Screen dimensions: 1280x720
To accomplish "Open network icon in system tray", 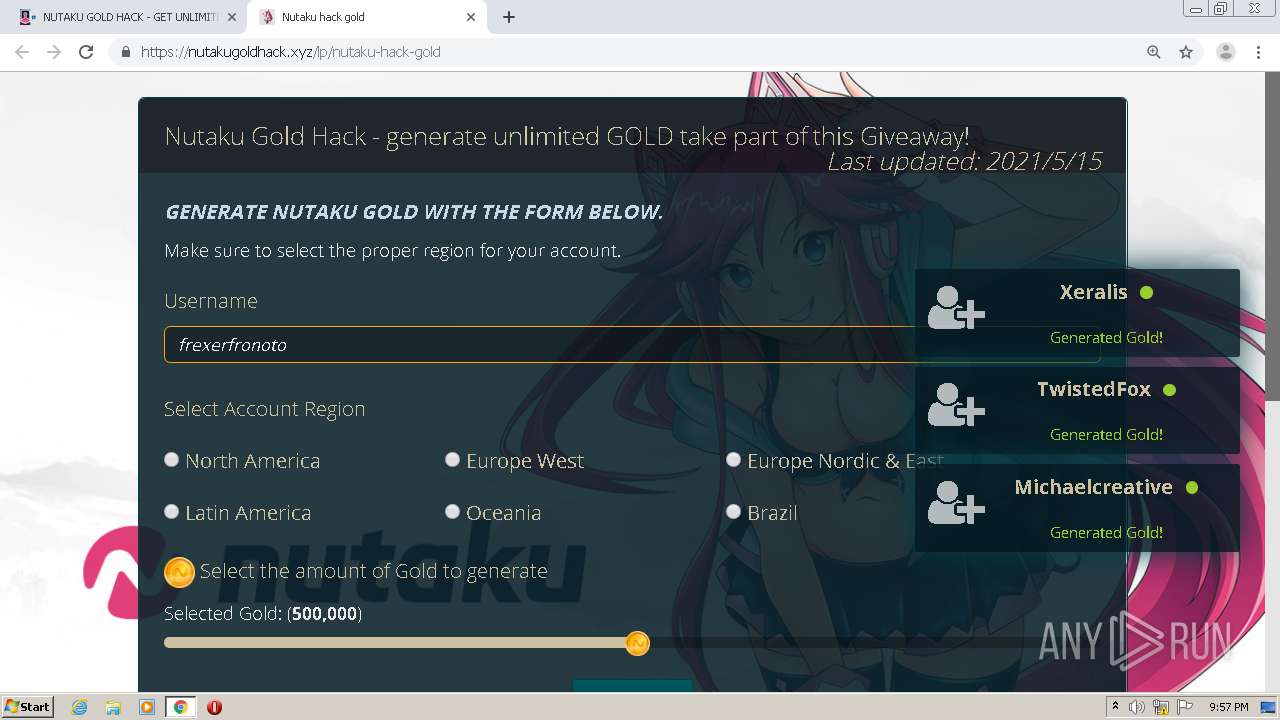I will [1161, 707].
